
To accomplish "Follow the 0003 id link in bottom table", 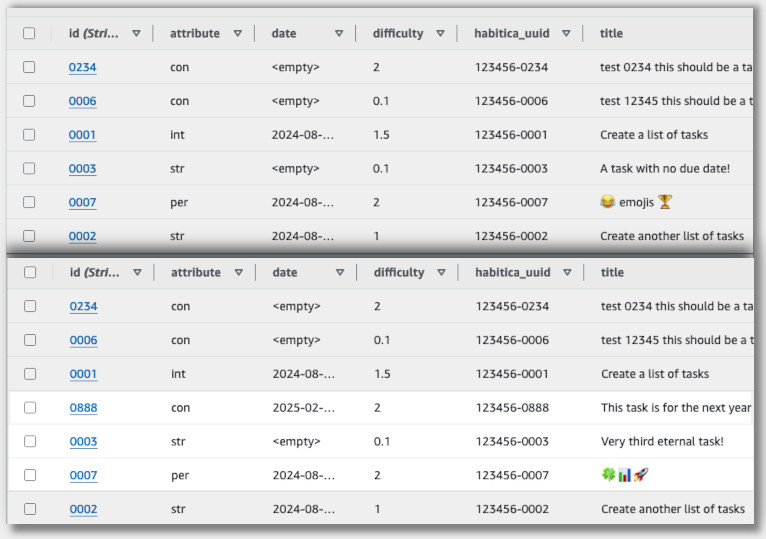I will pyautogui.click(x=84, y=441).
